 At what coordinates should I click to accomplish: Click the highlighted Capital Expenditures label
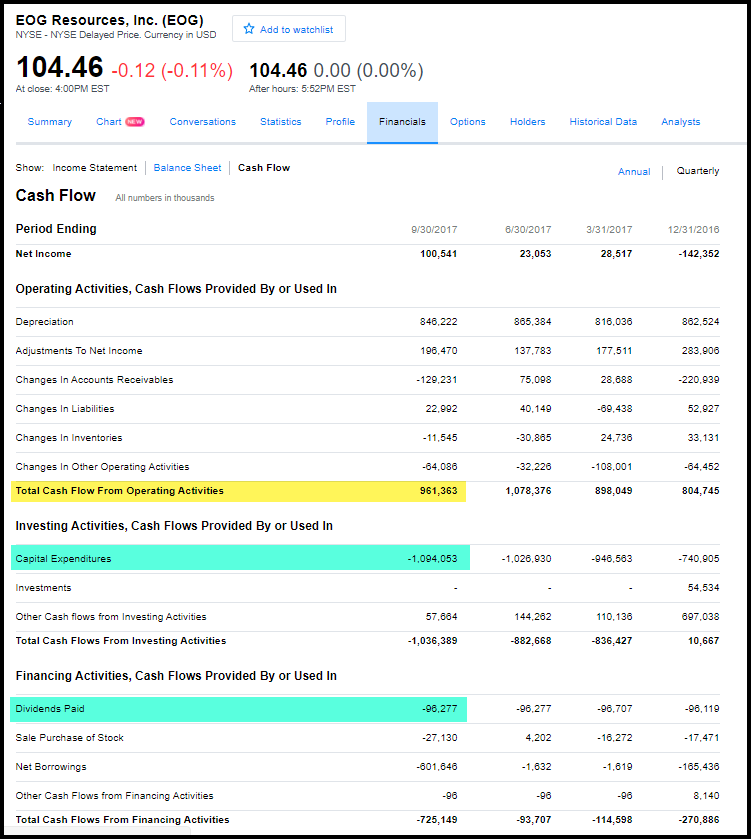click(63, 559)
